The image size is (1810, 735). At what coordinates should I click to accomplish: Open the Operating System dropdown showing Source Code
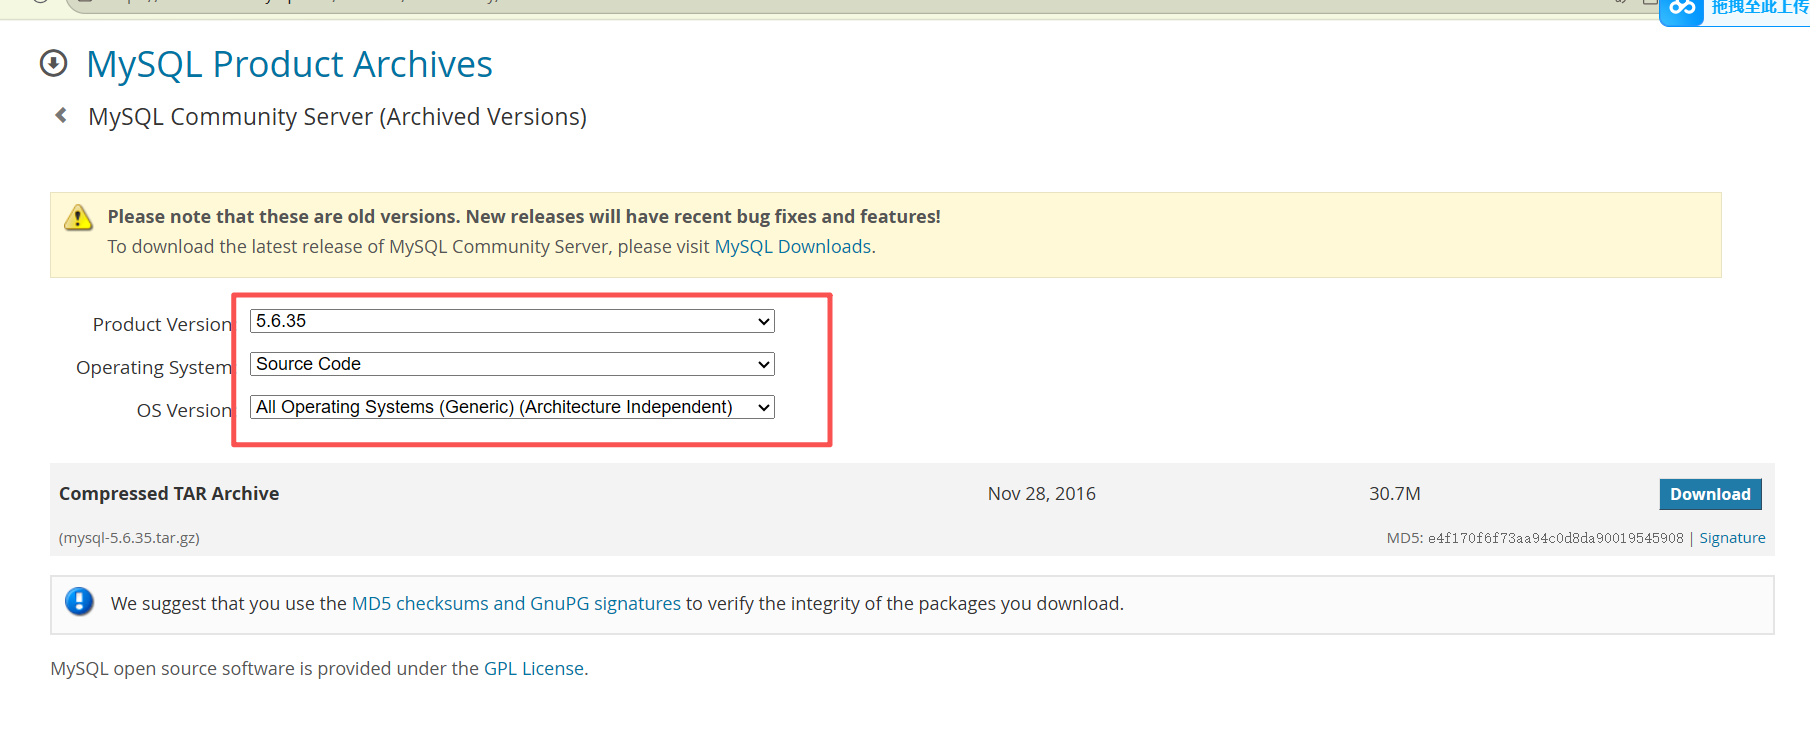tap(512, 364)
